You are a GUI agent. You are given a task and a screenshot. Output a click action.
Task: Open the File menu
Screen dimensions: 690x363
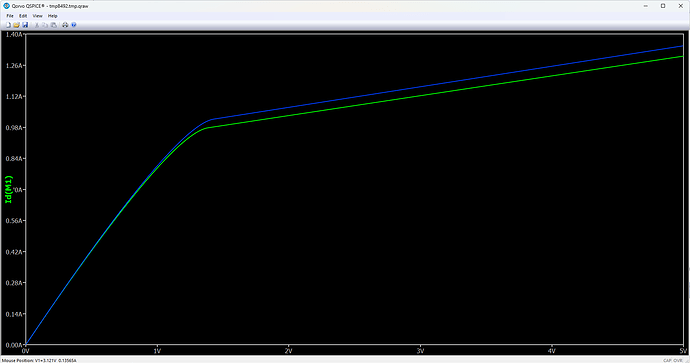click(x=10, y=16)
